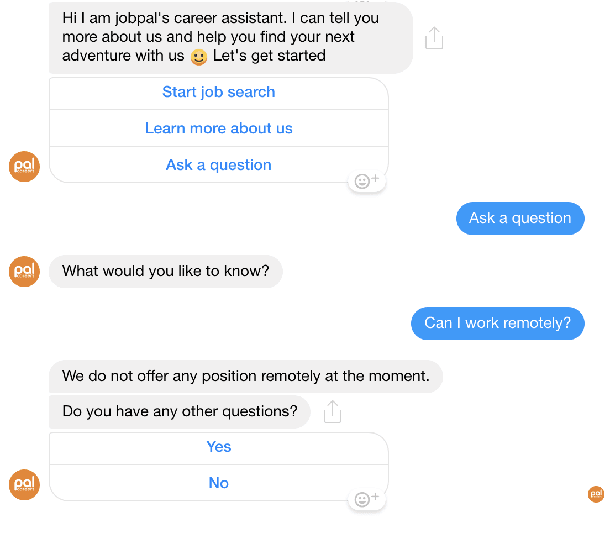Click the share icon beside the greeting message
This screenshot has width=604, height=548.
(433, 38)
